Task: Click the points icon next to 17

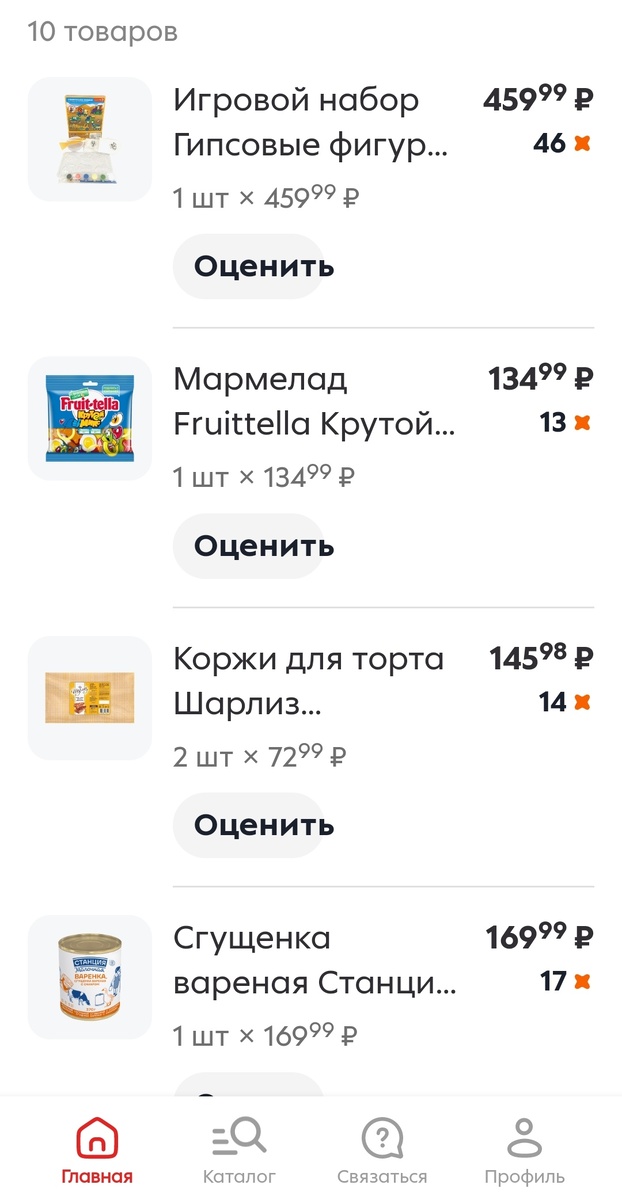Action: point(580,983)
